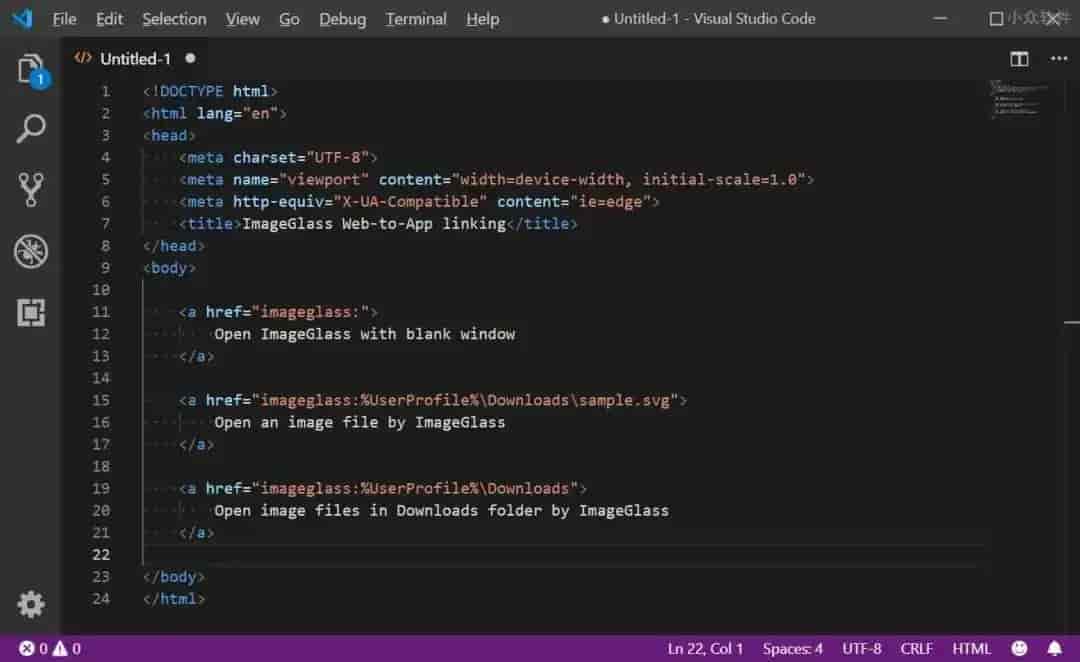The height and width of the screenshot is (662, 1080).
Task: Click line number 22 in the gutter
Action: (101, 555)
